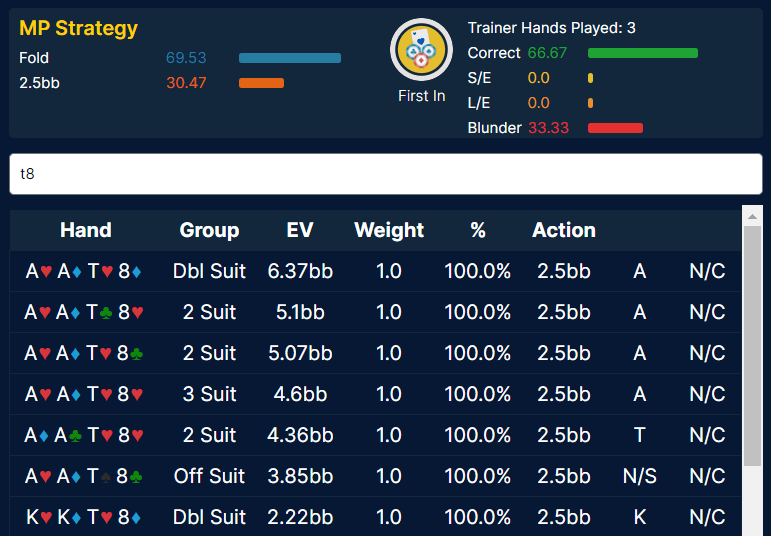This screenshot has width=771, height=536.
Task: Click the Action column header
Action: pyautogui.click(x=564, y=230)
